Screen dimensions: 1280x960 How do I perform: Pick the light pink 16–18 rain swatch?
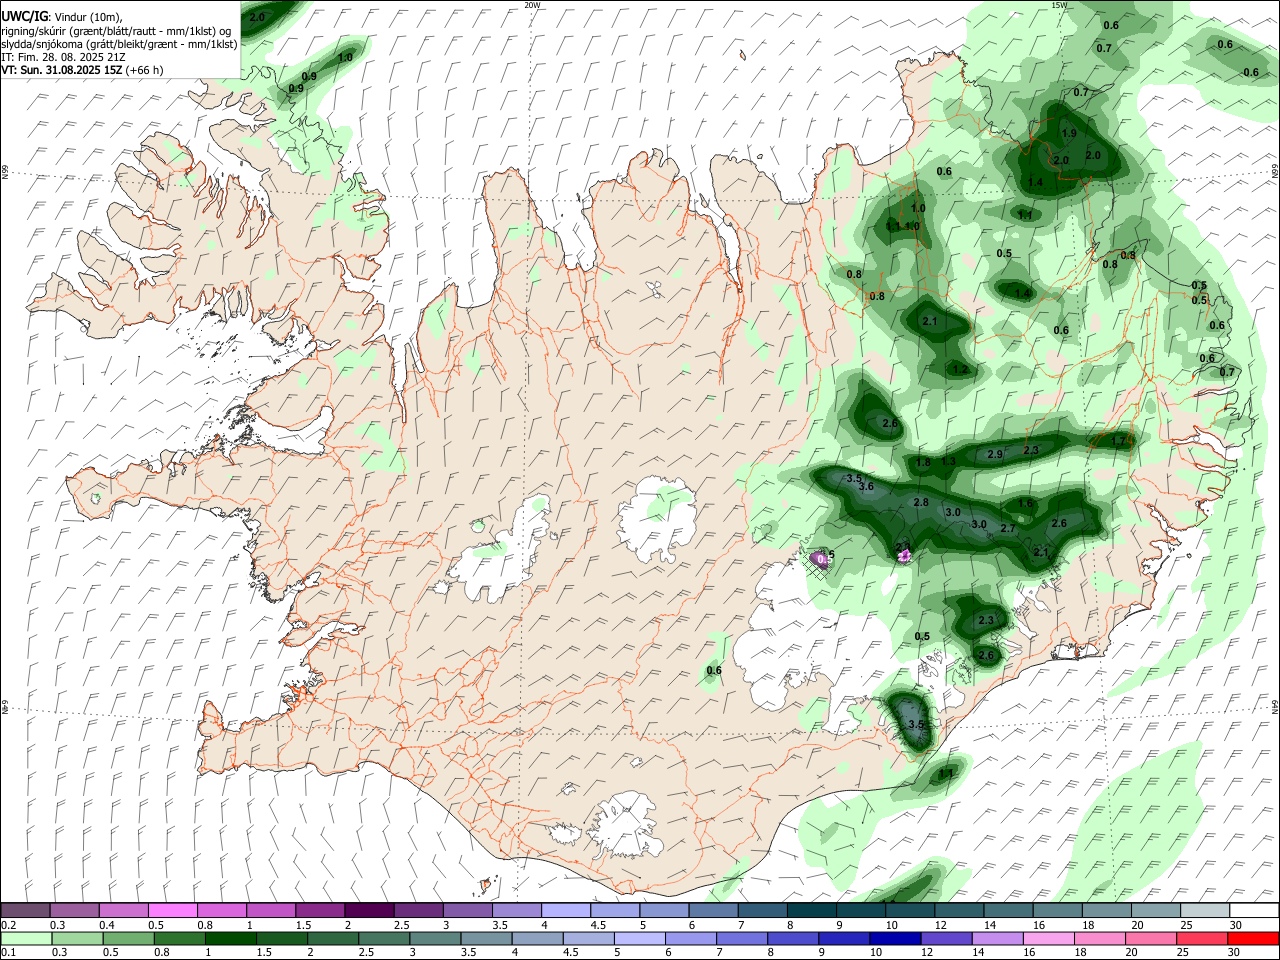[x=1049, y=939]
